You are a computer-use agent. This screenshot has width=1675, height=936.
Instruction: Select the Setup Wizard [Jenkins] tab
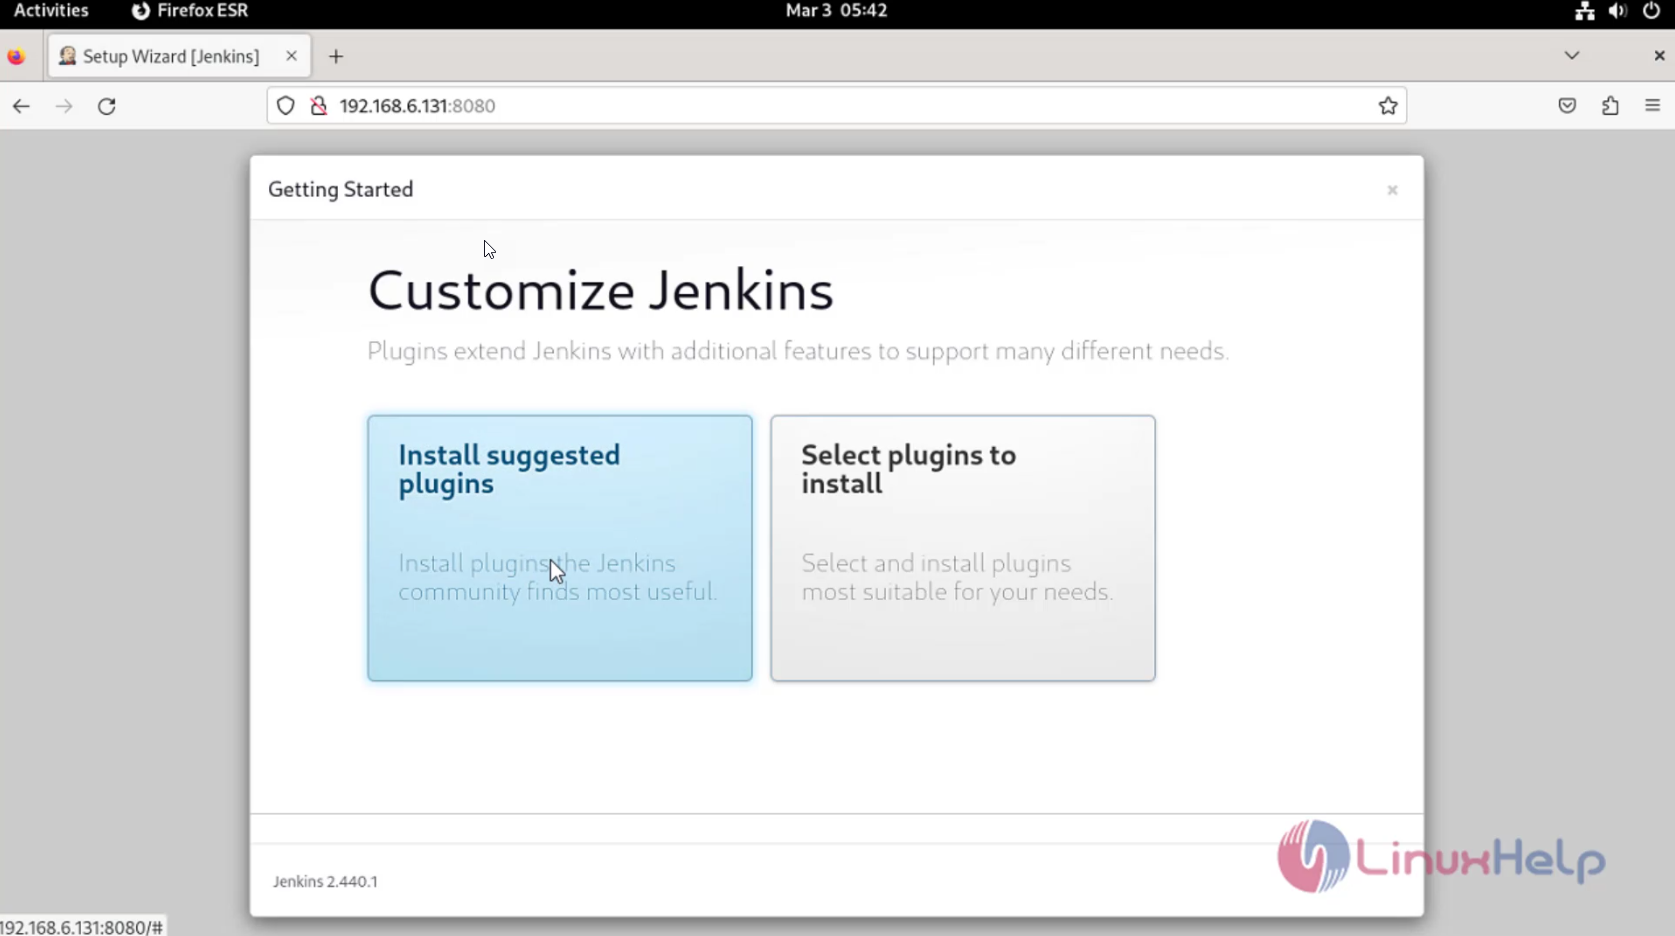coord(180,56)
